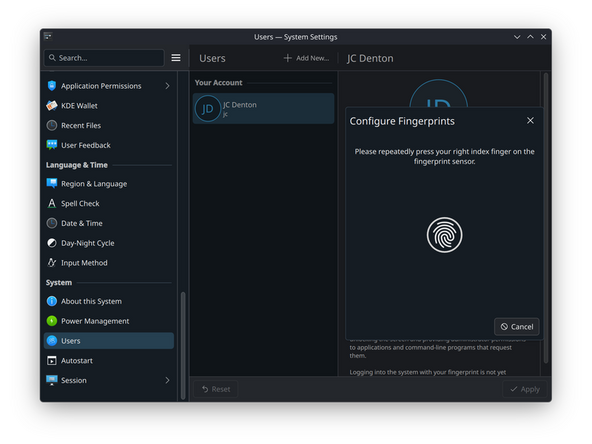Image resolution: width=592 pixels, height=444 pixels.
Task: Click the Spell Check letter icon
Action: point(52,204)
